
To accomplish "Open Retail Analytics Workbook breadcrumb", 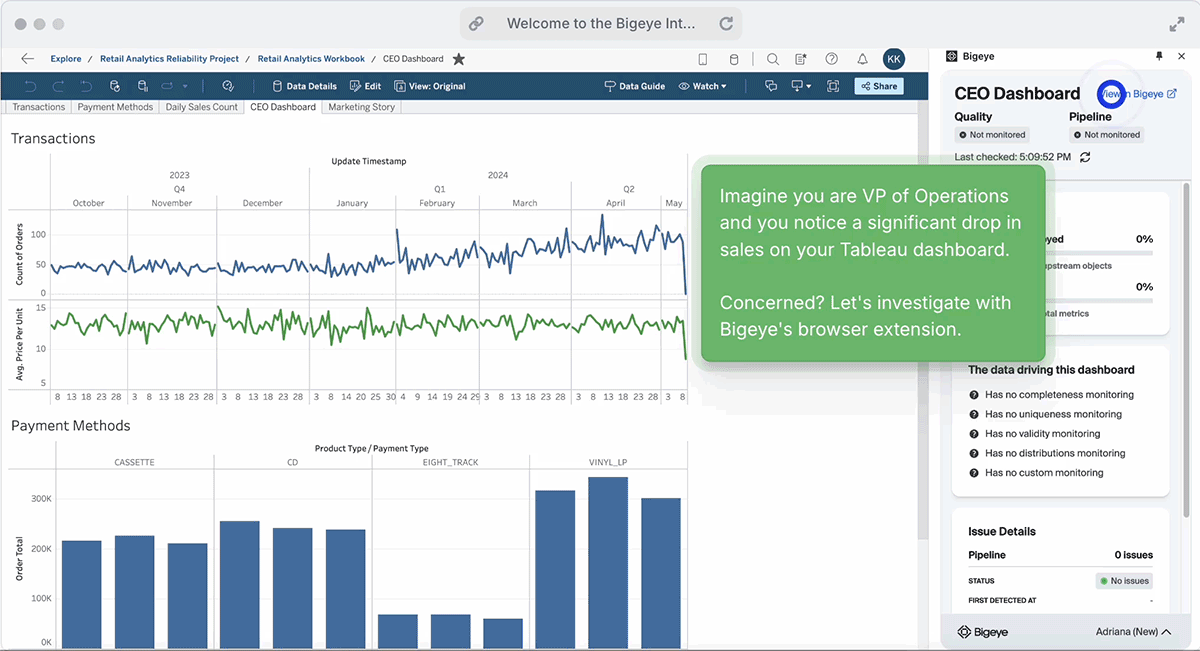I will click(311, 59).
